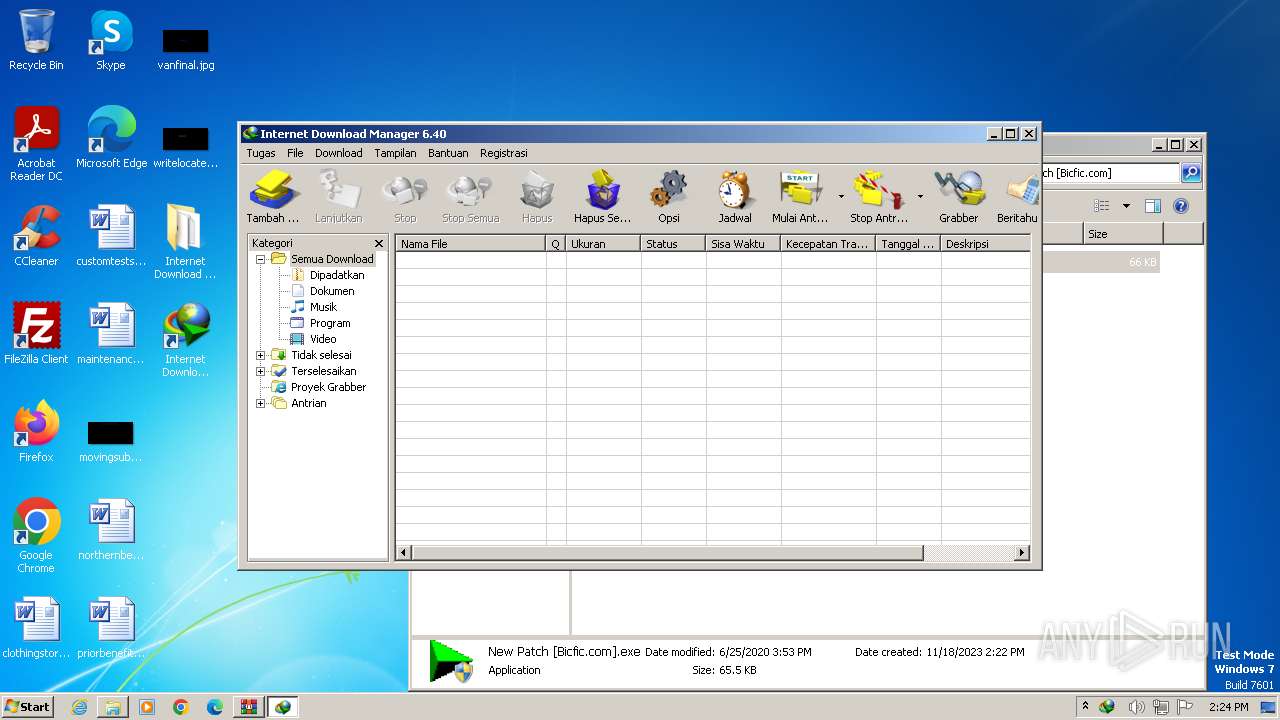Open Windows Media Player taskbar icon
This screenshot has height=720, width=1280.
pyautogui.click(x=147, y=707)
